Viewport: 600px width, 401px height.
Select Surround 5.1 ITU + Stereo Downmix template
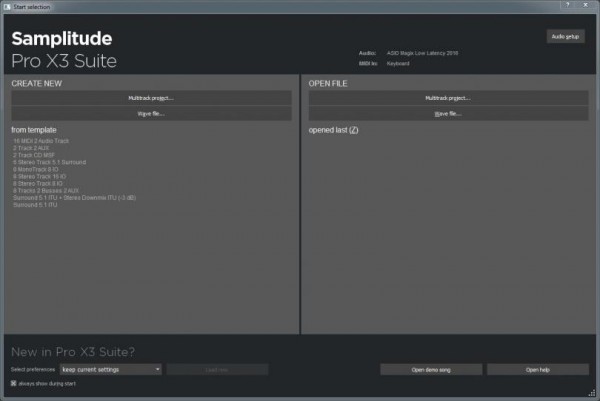click(x=74, y=198)
